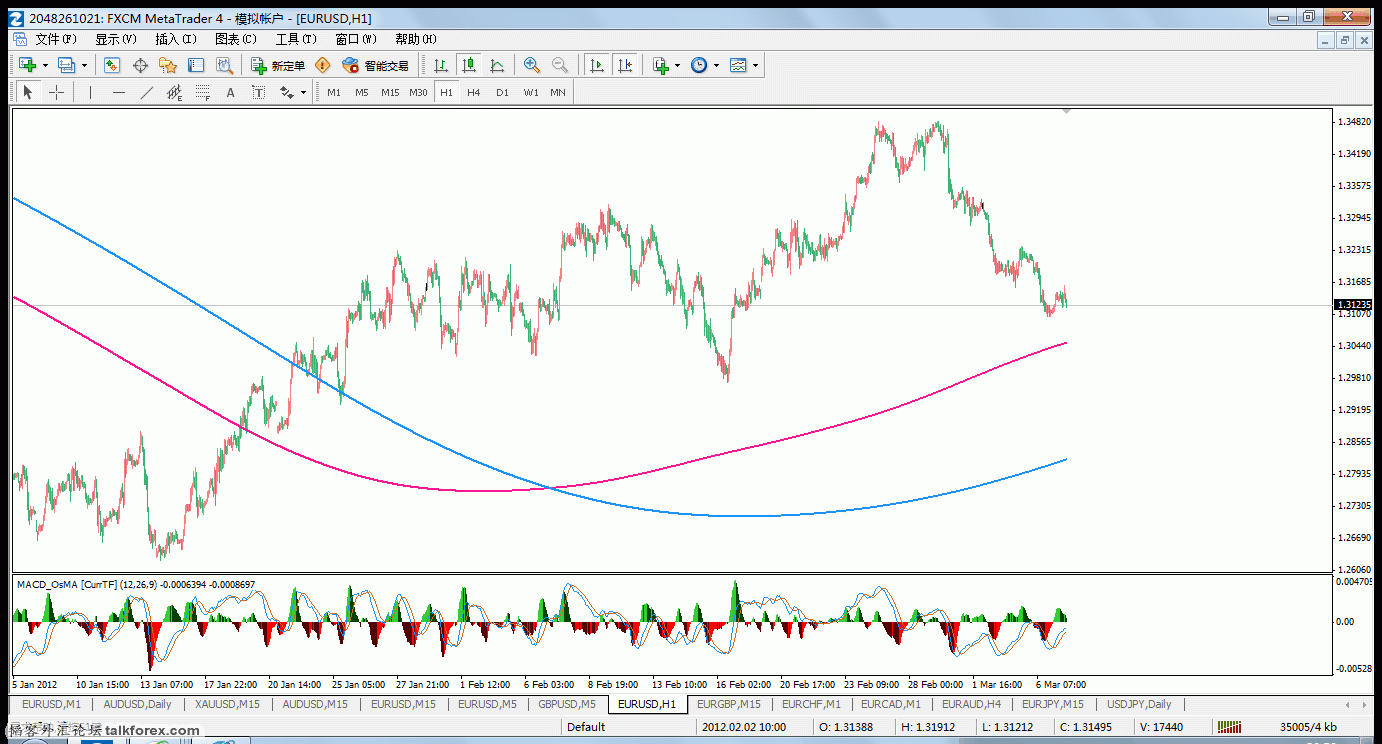Viewport: 1382px width, 744px height.
Task: Select the M1 timeframe button
Action: click(334, 92)
